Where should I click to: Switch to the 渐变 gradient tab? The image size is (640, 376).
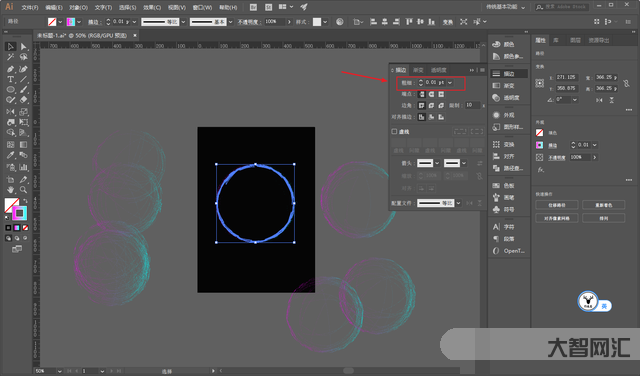(418, 70)
